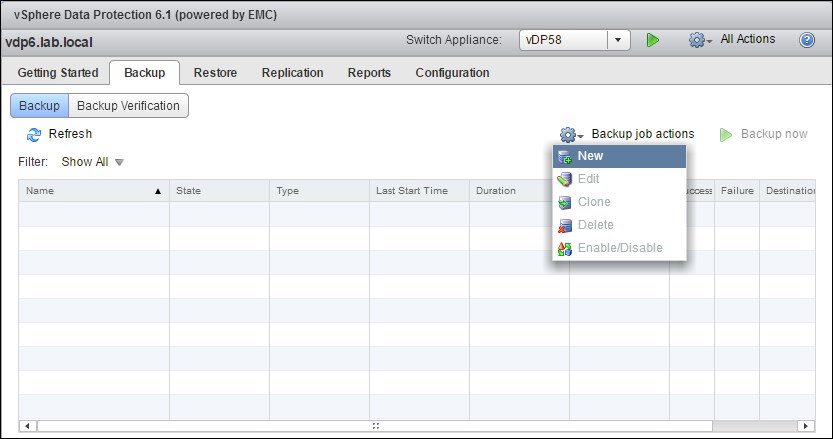833x439 pixels.
Task: Open the Configuration tab
Action: click(x=452, y=73)
